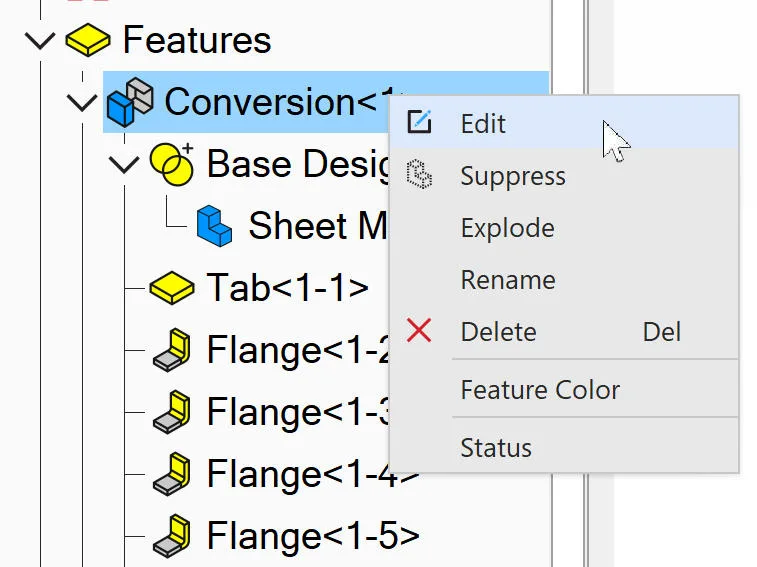Select the Flange<1-4> tree item
Screen dimensions: 757x567
pyautogui.click(x=287, y=474)
